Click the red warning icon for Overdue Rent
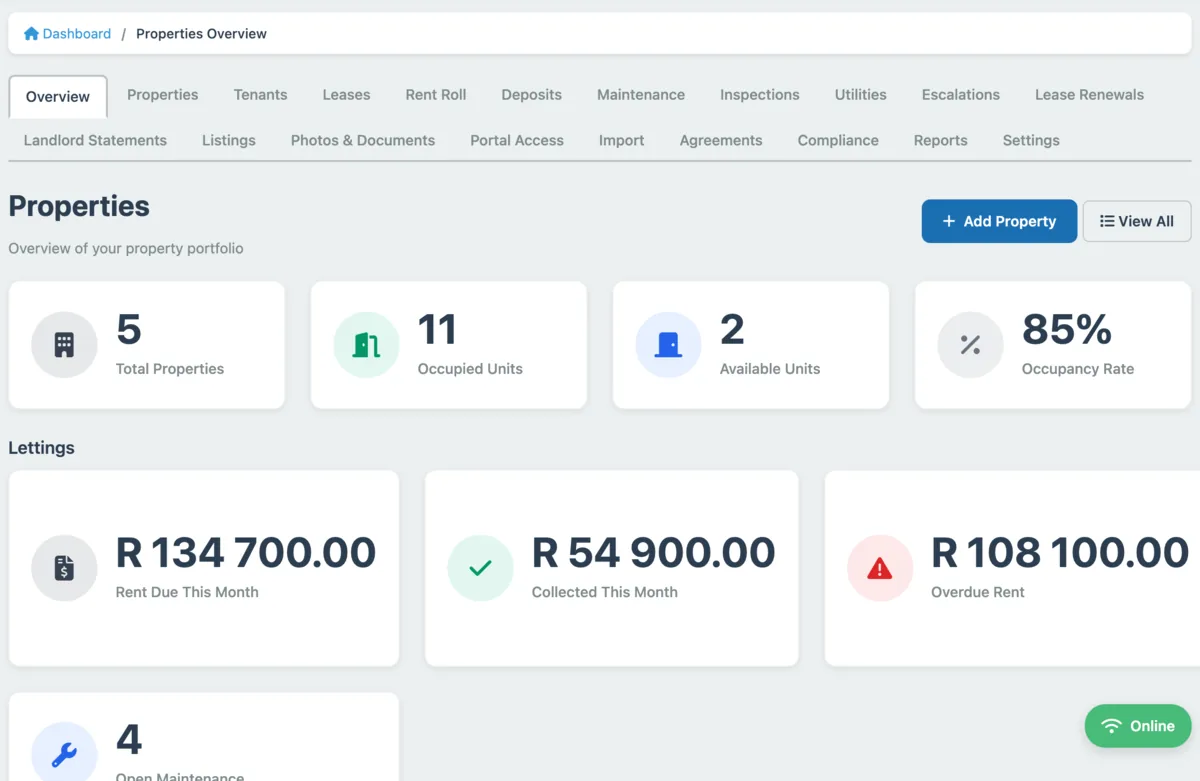1200x781 pixels. [x=880, y=568]
